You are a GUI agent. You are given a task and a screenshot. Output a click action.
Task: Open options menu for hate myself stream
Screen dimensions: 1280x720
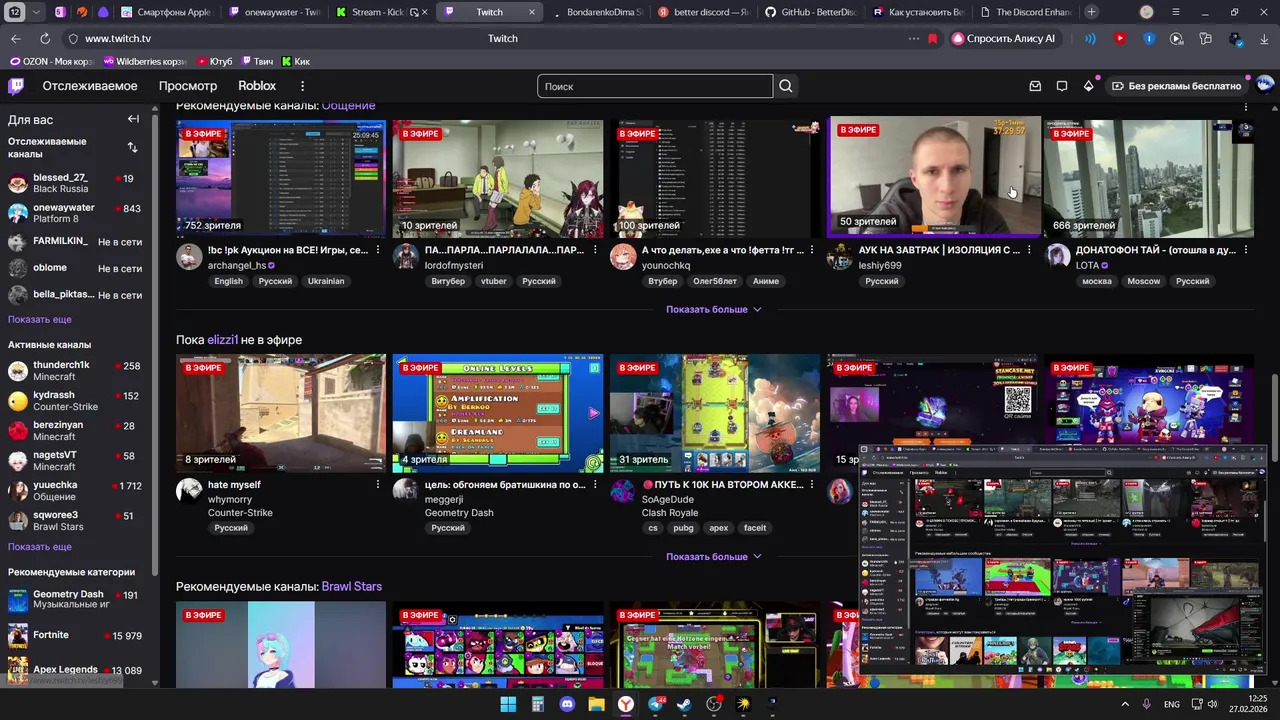click(x=378, y=484)
